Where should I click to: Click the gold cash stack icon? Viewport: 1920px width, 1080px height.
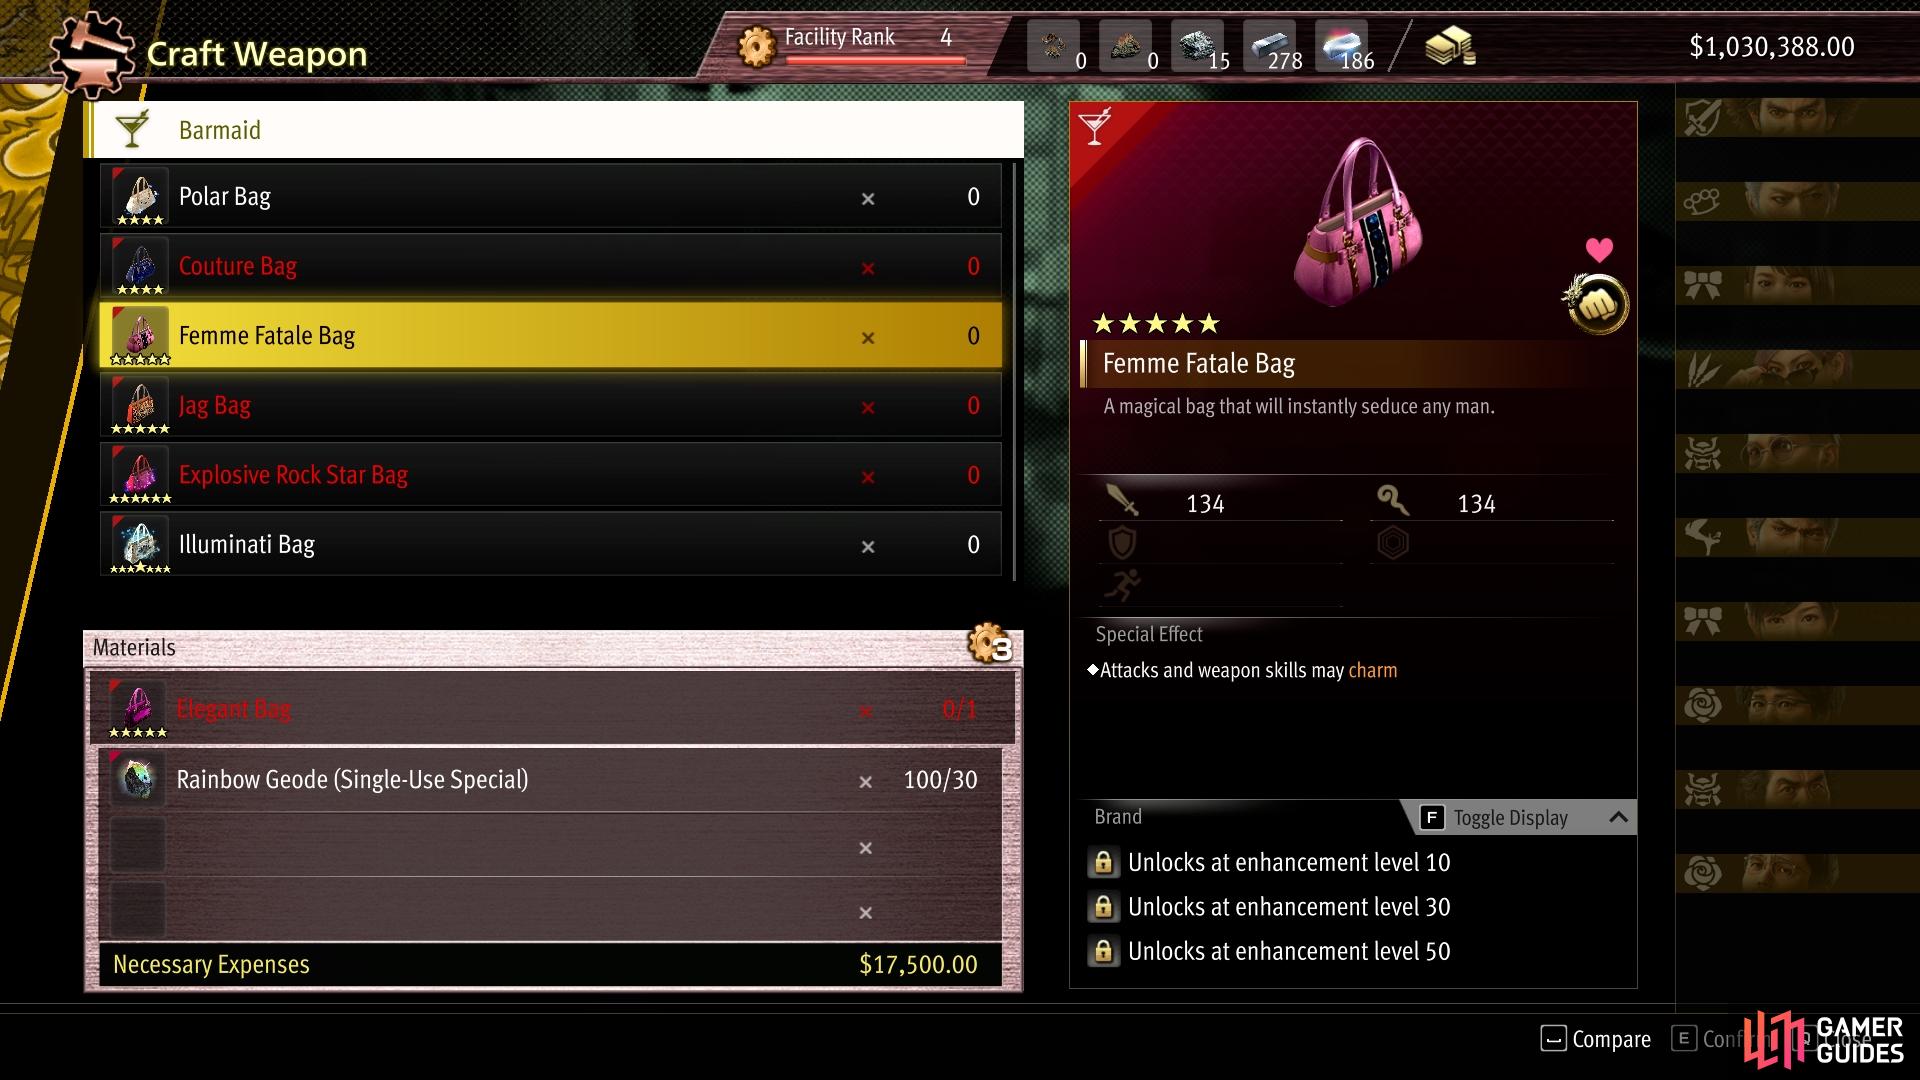(x=1450, y=46)
